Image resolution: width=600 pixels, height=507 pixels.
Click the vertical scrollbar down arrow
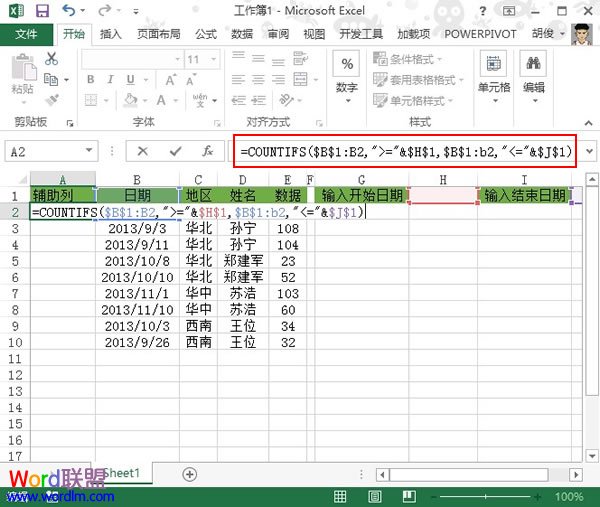[592, 456]
